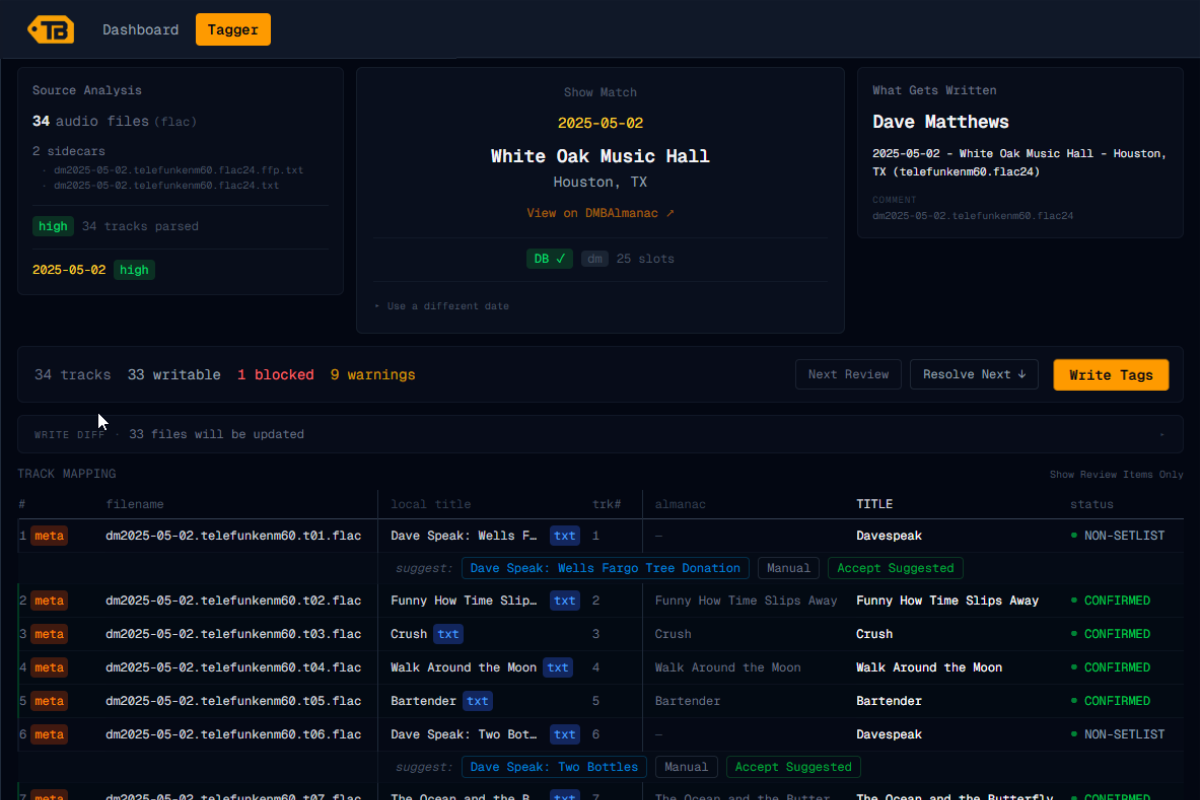Choose suggestion Dave Speak: Wells Fargo Tree Donation
The width and height of the screenshot is (1200, 800).
click(x=605, y=568)
